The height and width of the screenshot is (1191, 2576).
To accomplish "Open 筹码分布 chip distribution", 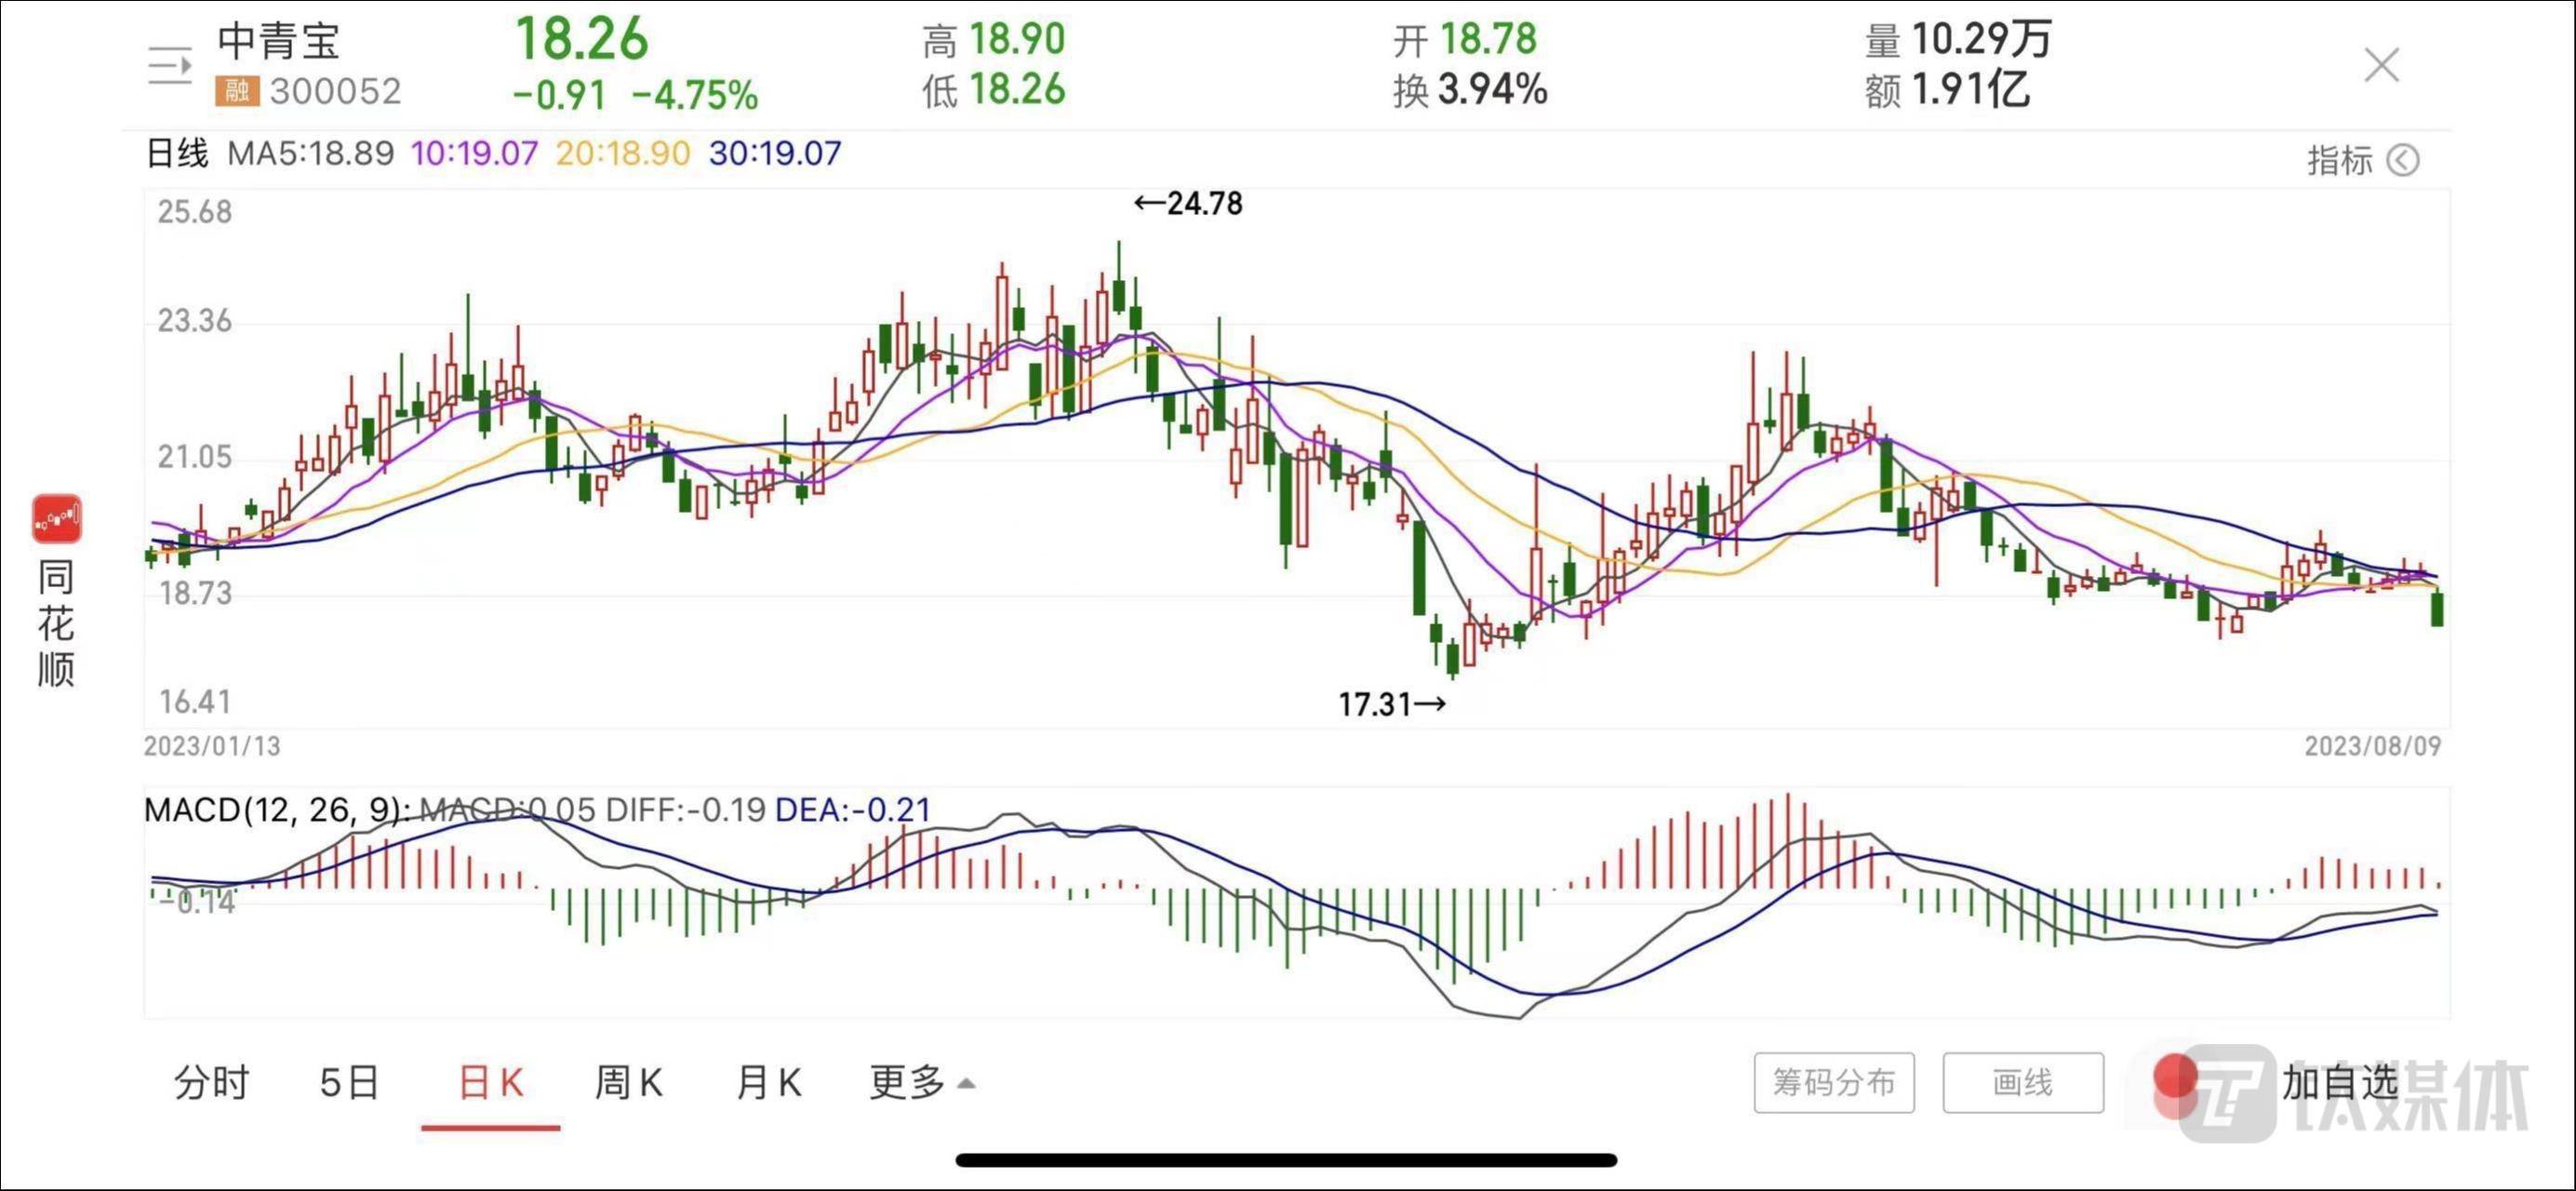I will coord(1834,1082).
